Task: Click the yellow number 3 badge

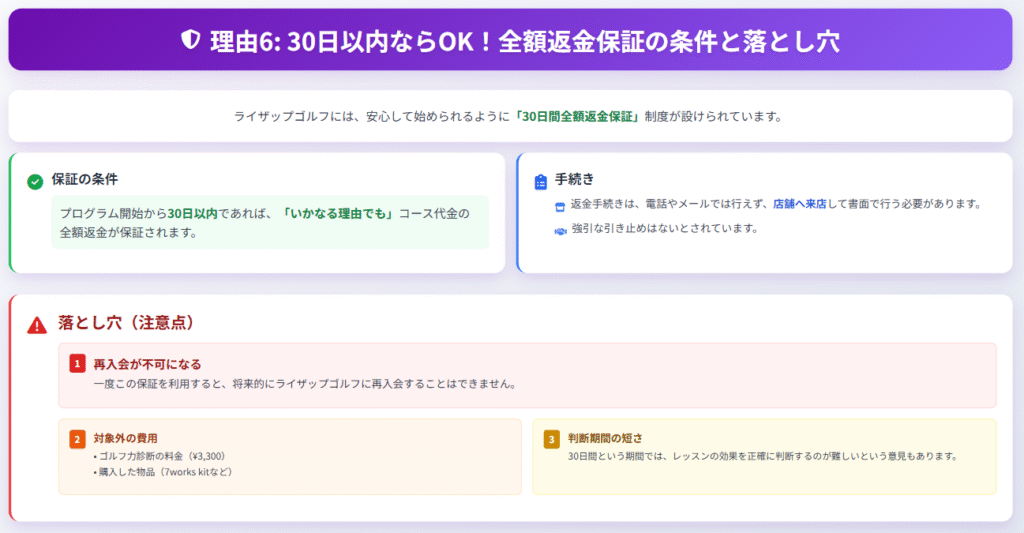Action: [552, 439]
